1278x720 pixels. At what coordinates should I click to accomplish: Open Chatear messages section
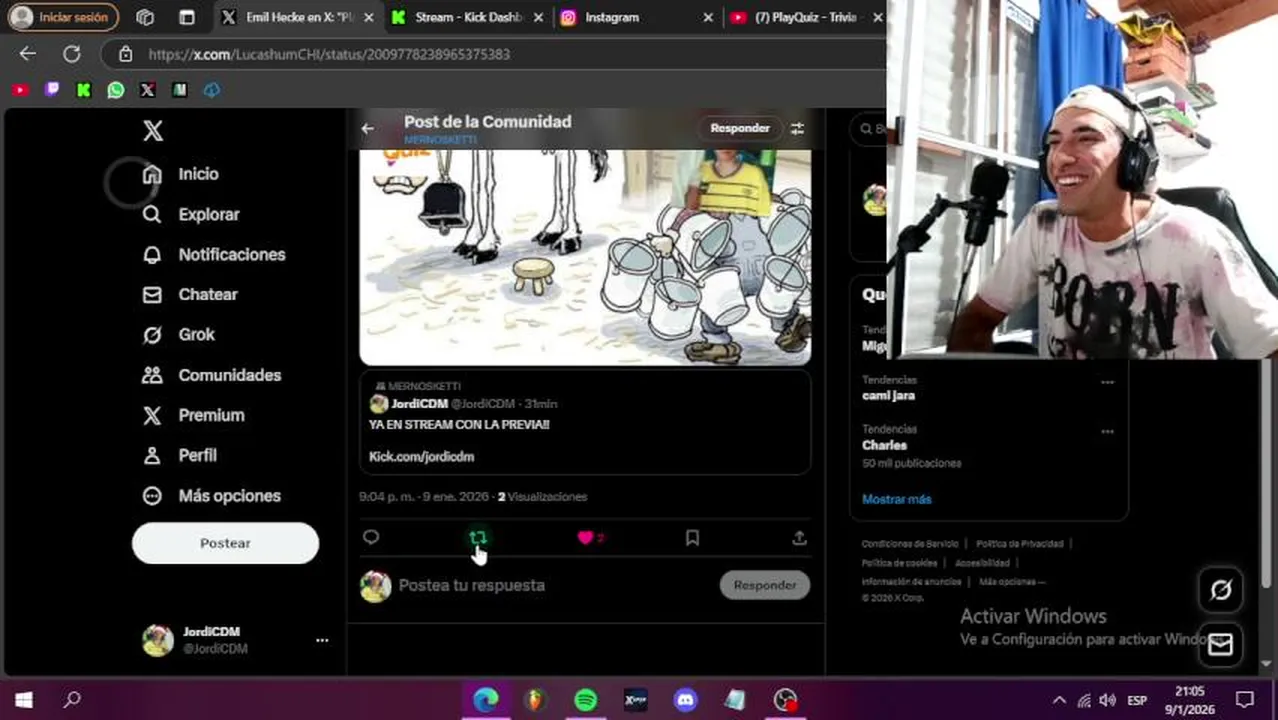click(x=190, y=294)
